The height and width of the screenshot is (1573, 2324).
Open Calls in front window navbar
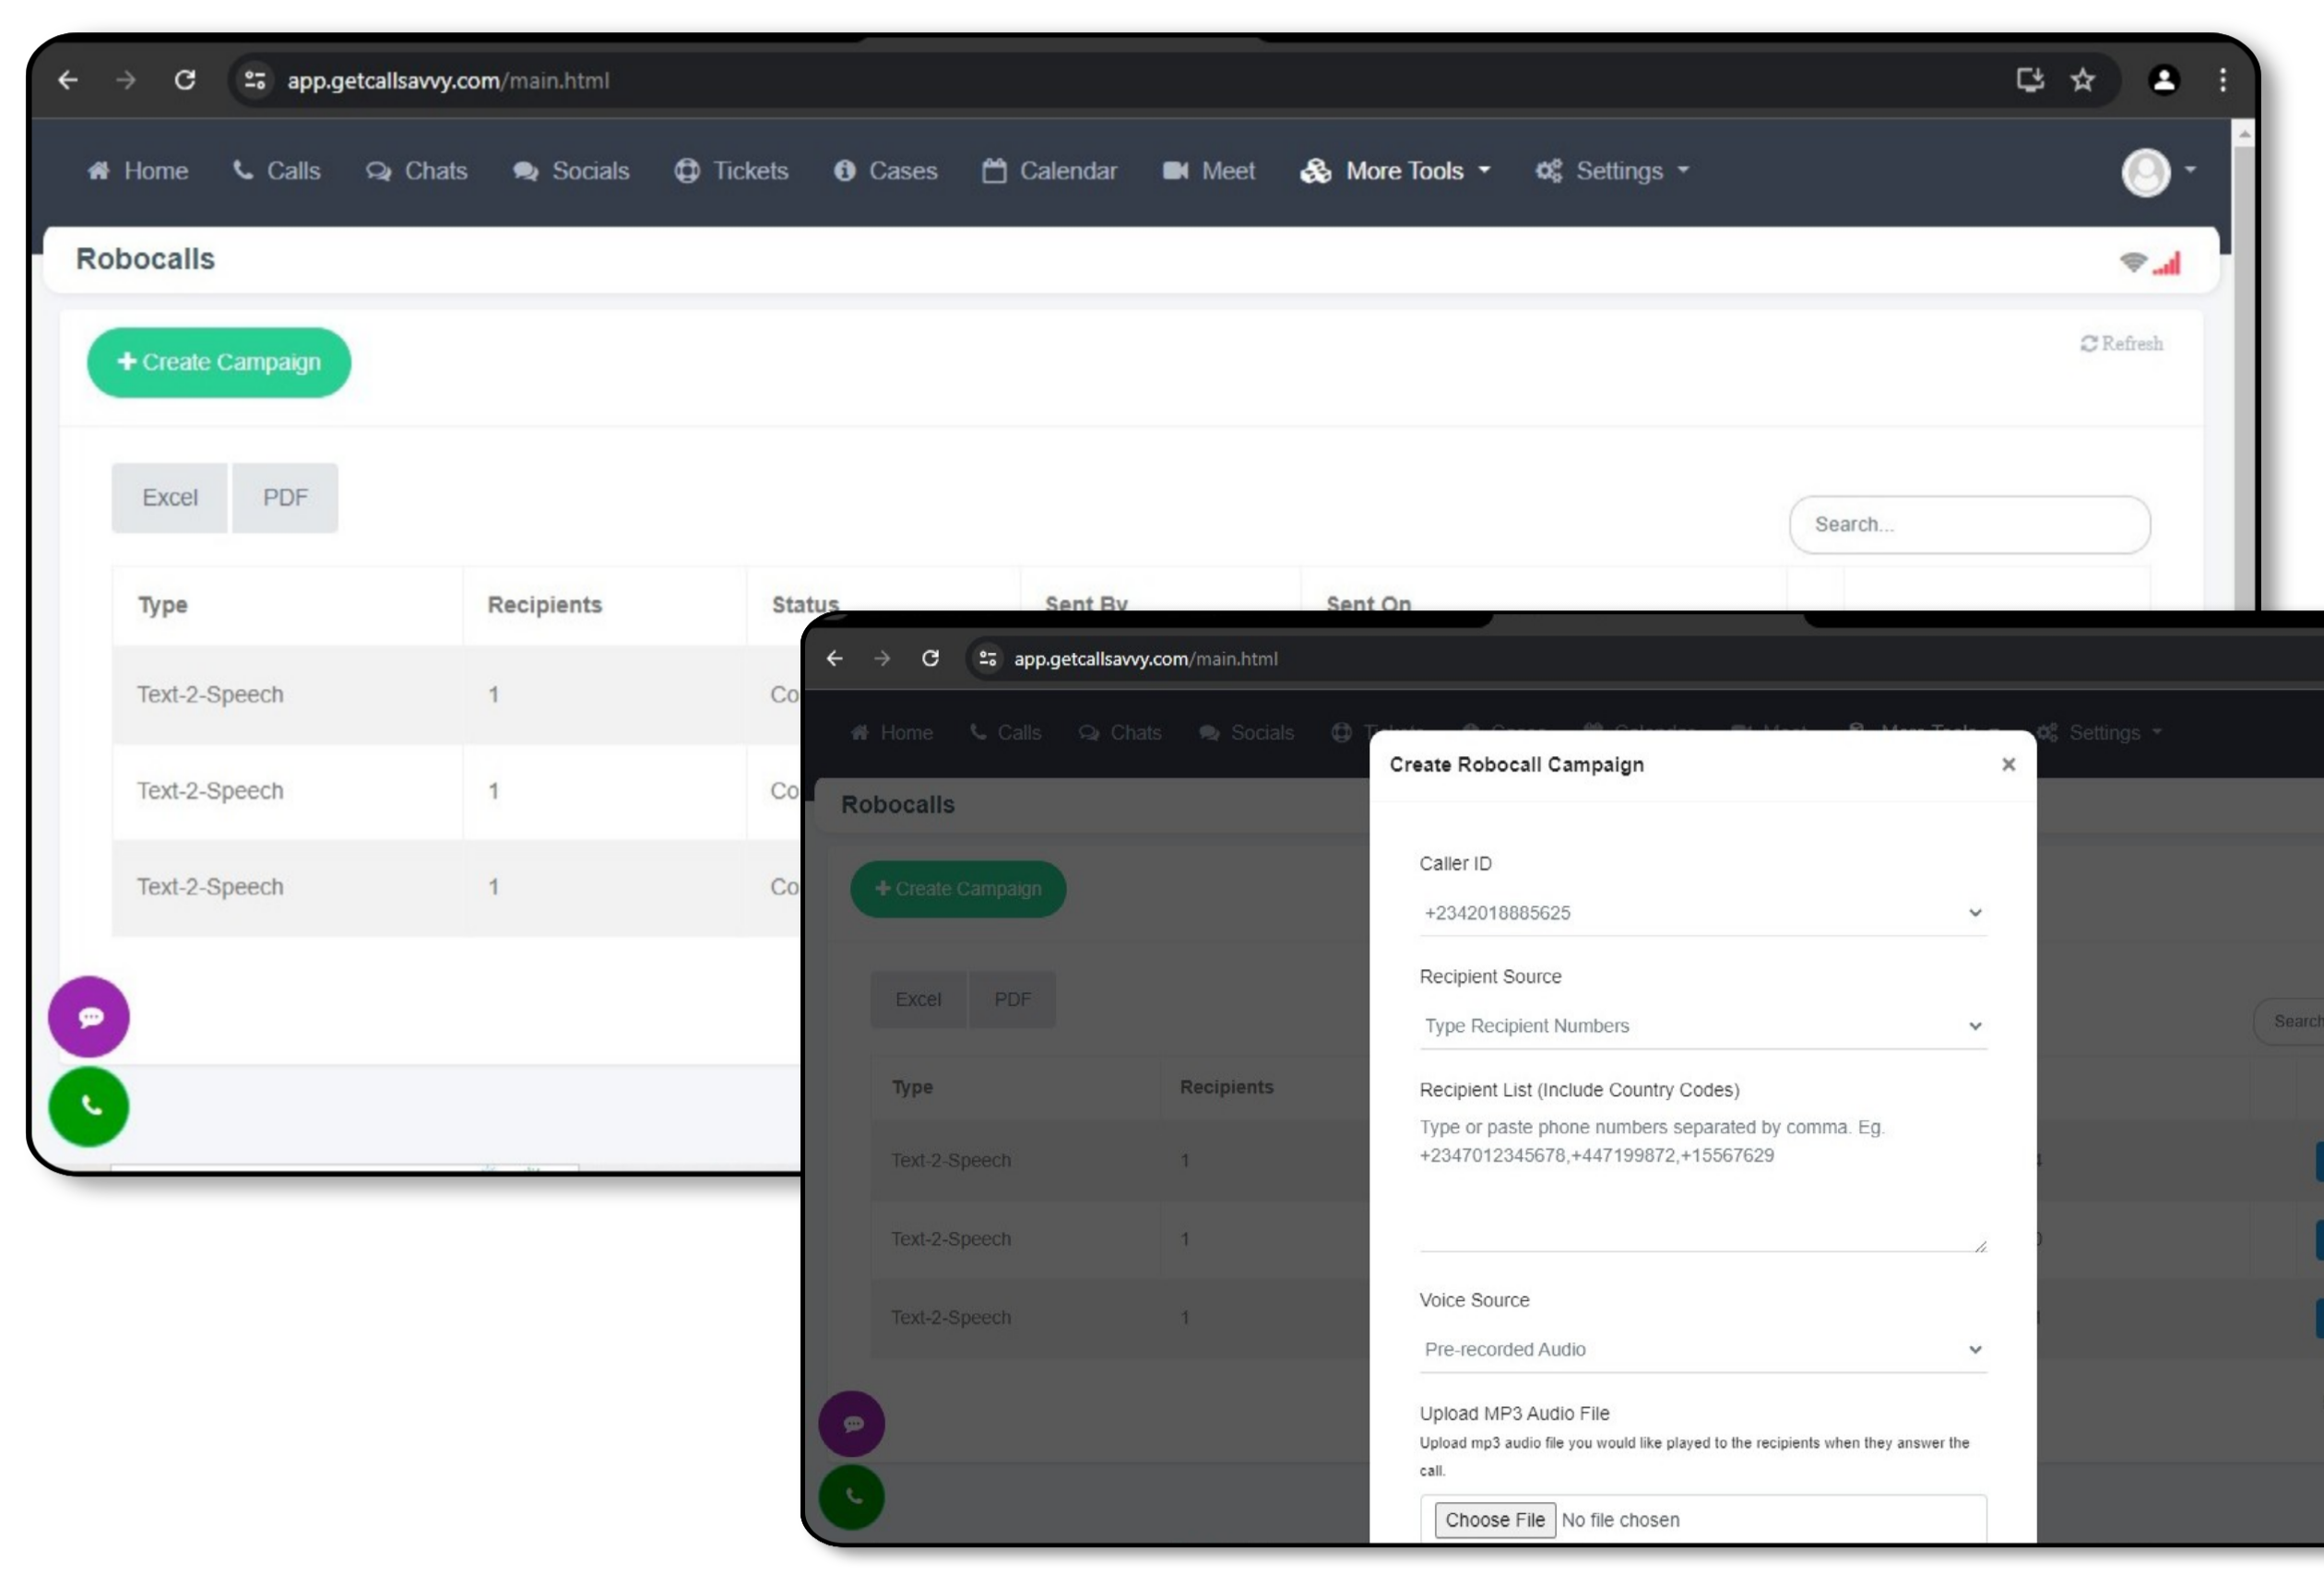(1006, 732)
